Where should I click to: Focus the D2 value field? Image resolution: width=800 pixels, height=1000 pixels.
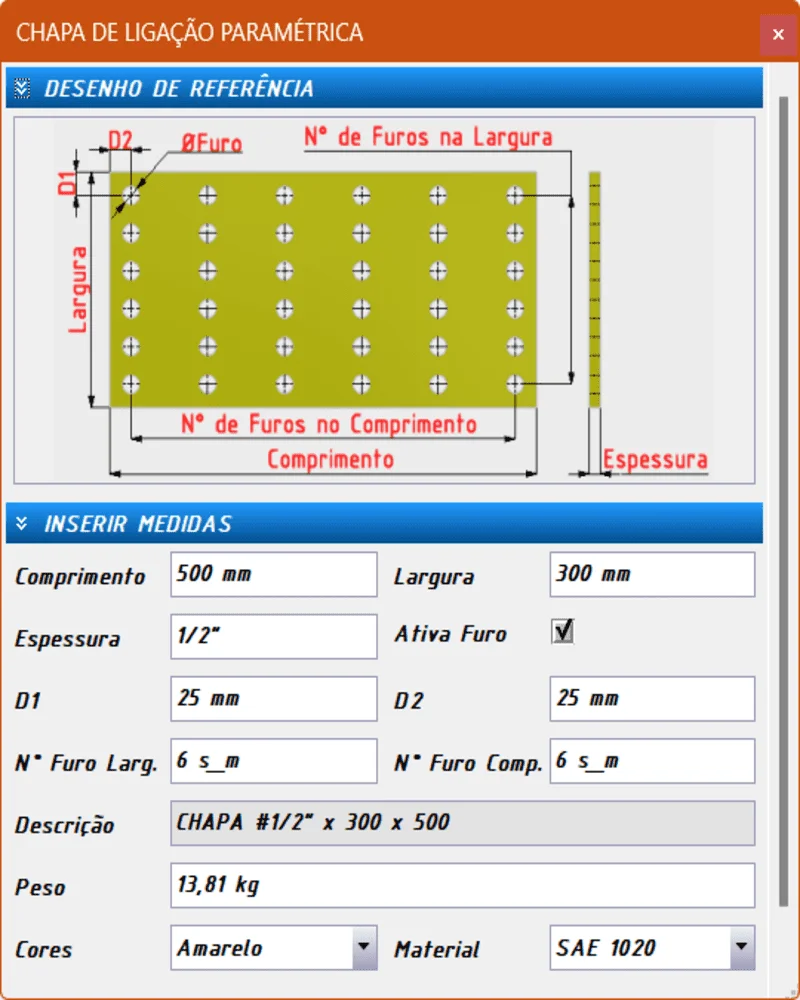pos(652,698)
